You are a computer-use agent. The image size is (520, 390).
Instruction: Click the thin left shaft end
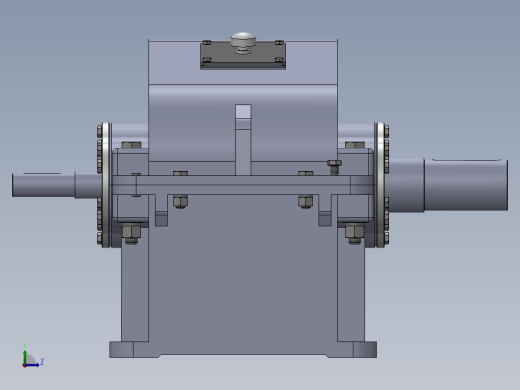click(x=43, y=185)
